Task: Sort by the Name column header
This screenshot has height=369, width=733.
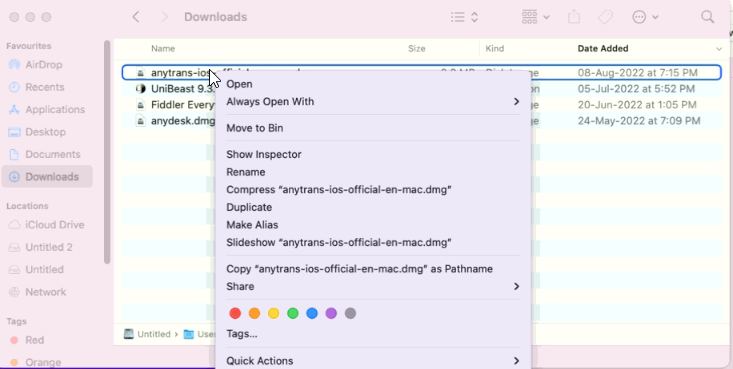Action: pyautogui.click(x=163, y=49)
